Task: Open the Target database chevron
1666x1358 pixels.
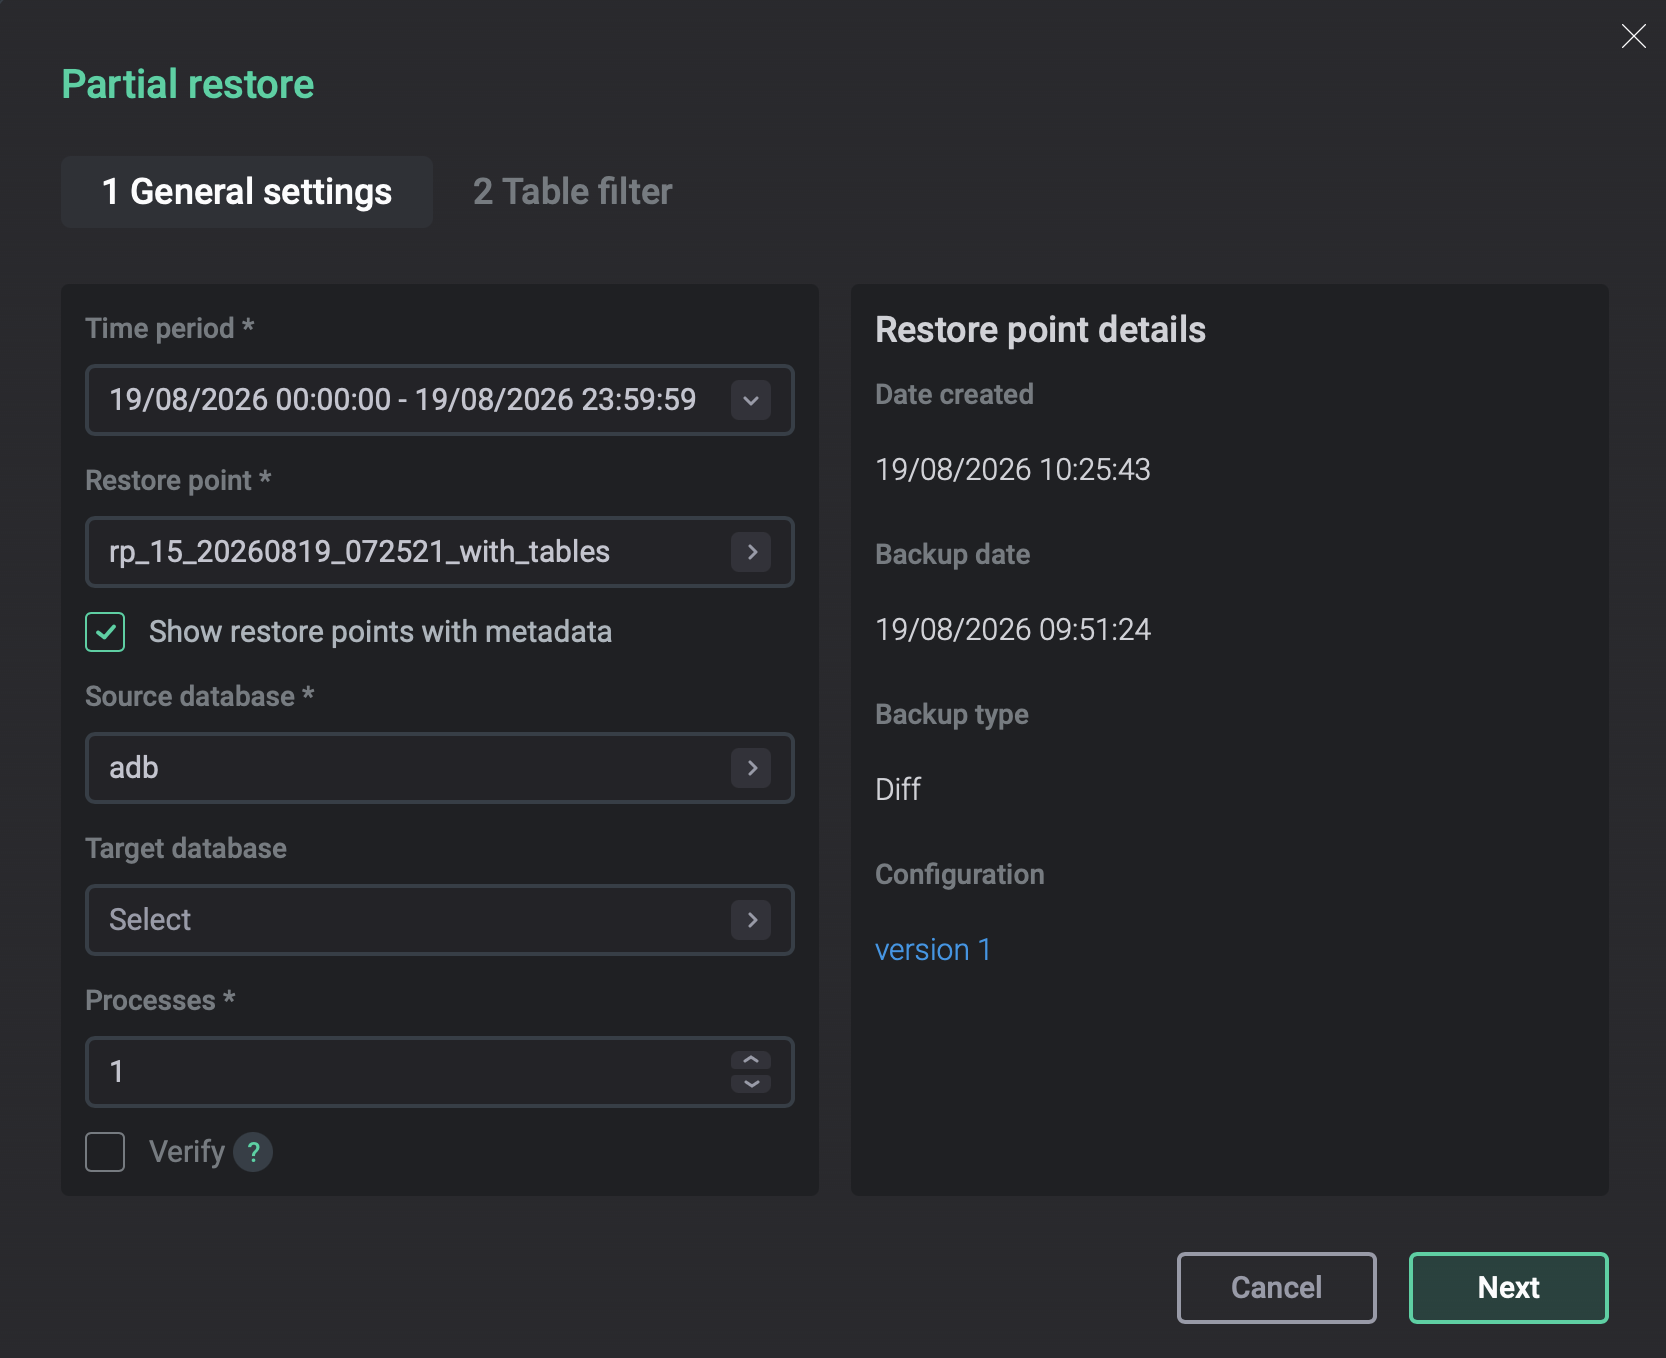Action: click(x=751, y=920)
